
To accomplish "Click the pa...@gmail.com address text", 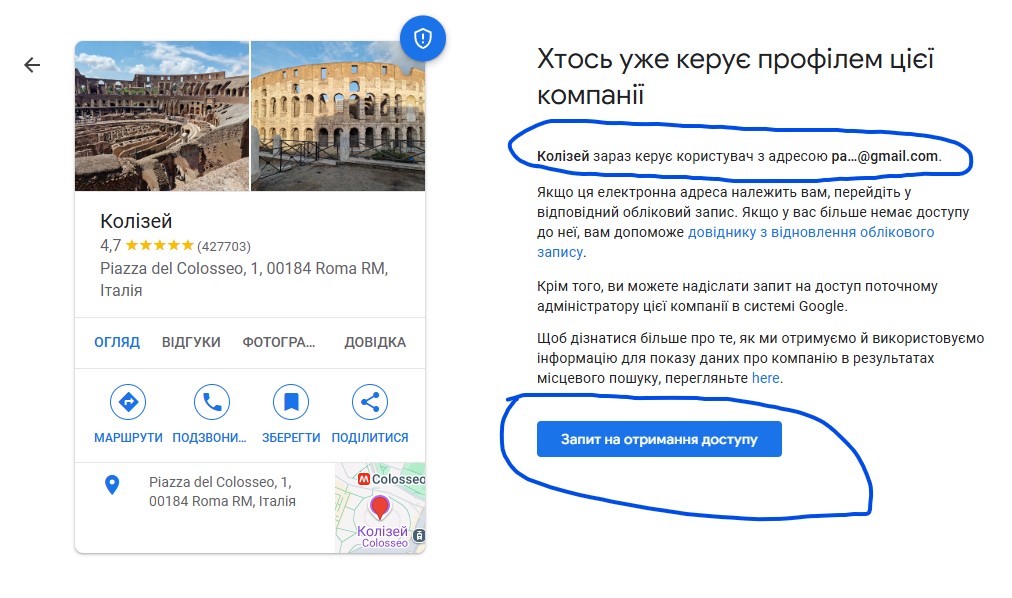I will 884,156.
